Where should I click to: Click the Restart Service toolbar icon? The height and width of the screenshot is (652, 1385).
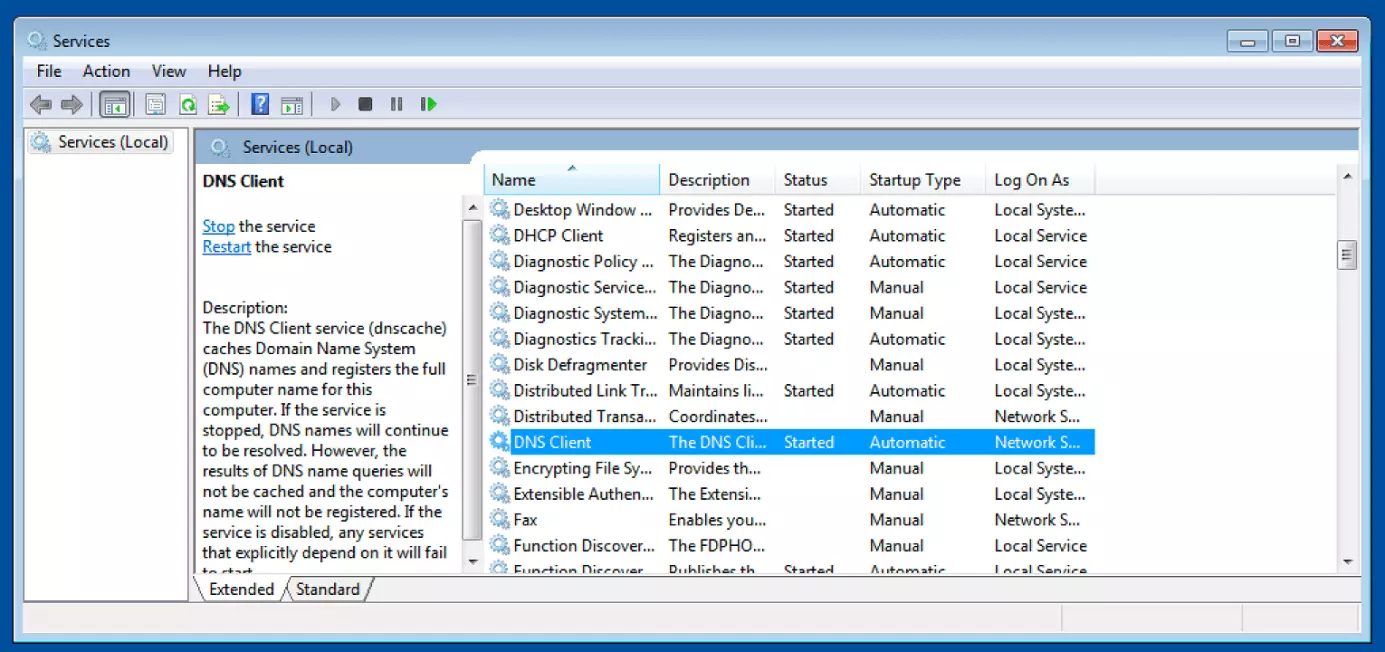(x=429, y=104)
